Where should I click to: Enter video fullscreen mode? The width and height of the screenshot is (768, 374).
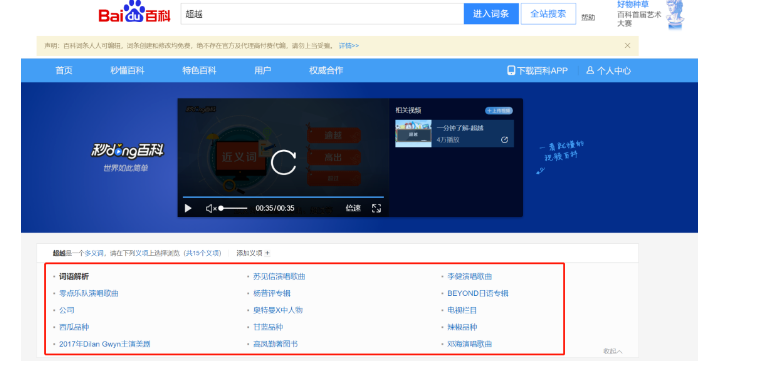(x=376, y=209)
